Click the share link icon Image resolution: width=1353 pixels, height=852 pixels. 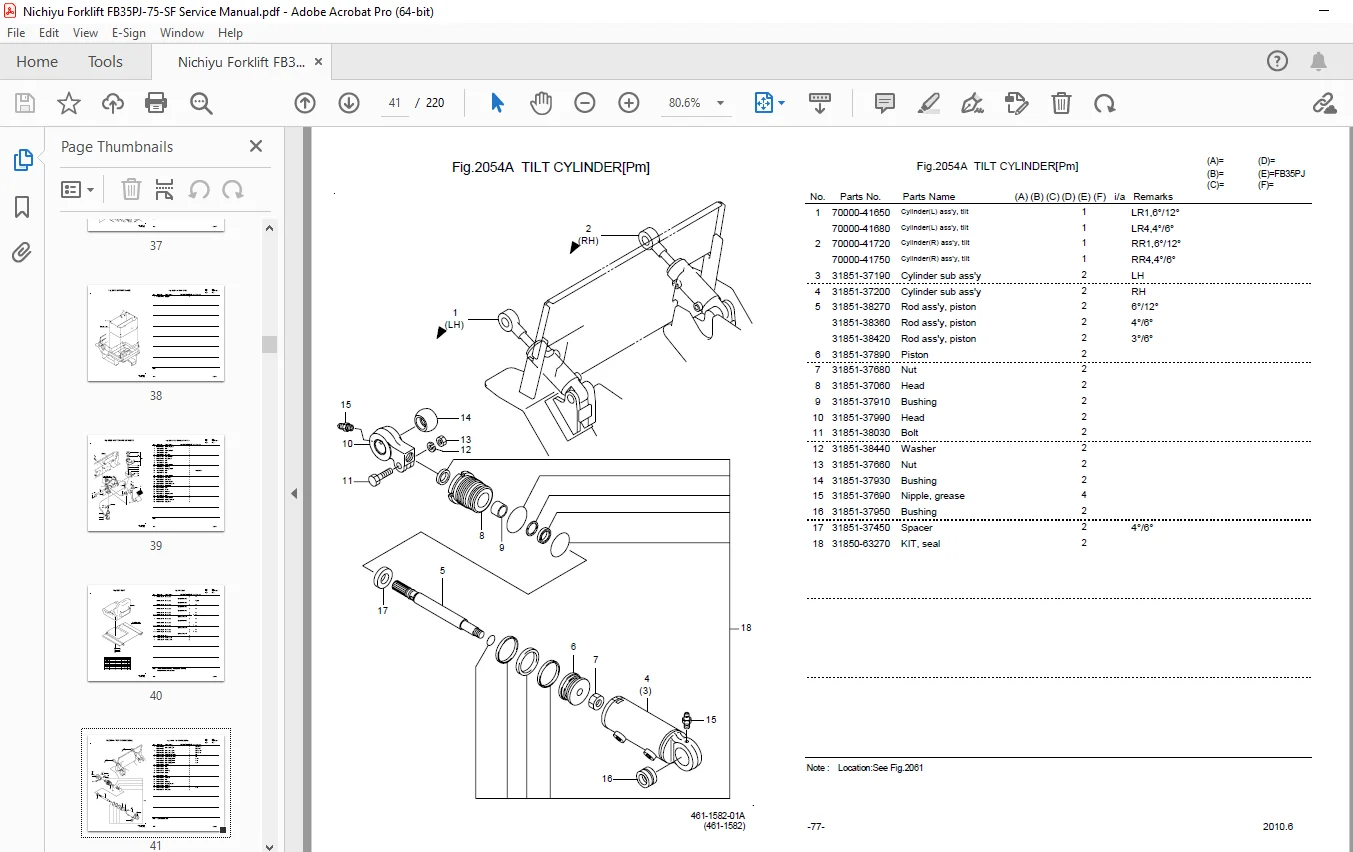click(1325, 103)
